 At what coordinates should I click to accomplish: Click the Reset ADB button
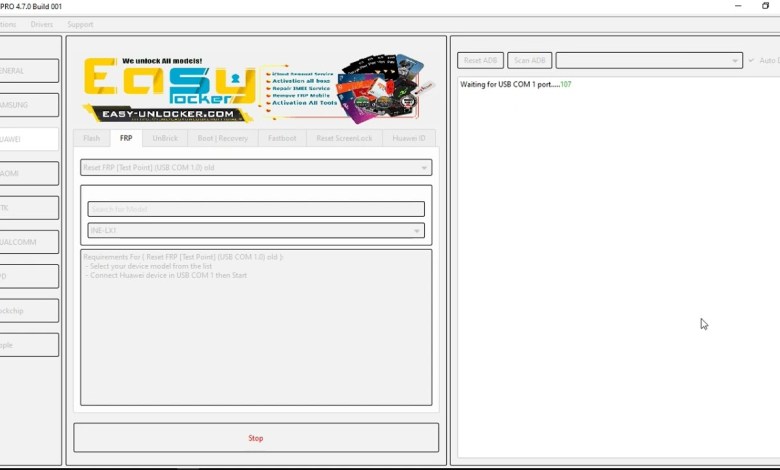pyautogui.click(x=480, y=60)
